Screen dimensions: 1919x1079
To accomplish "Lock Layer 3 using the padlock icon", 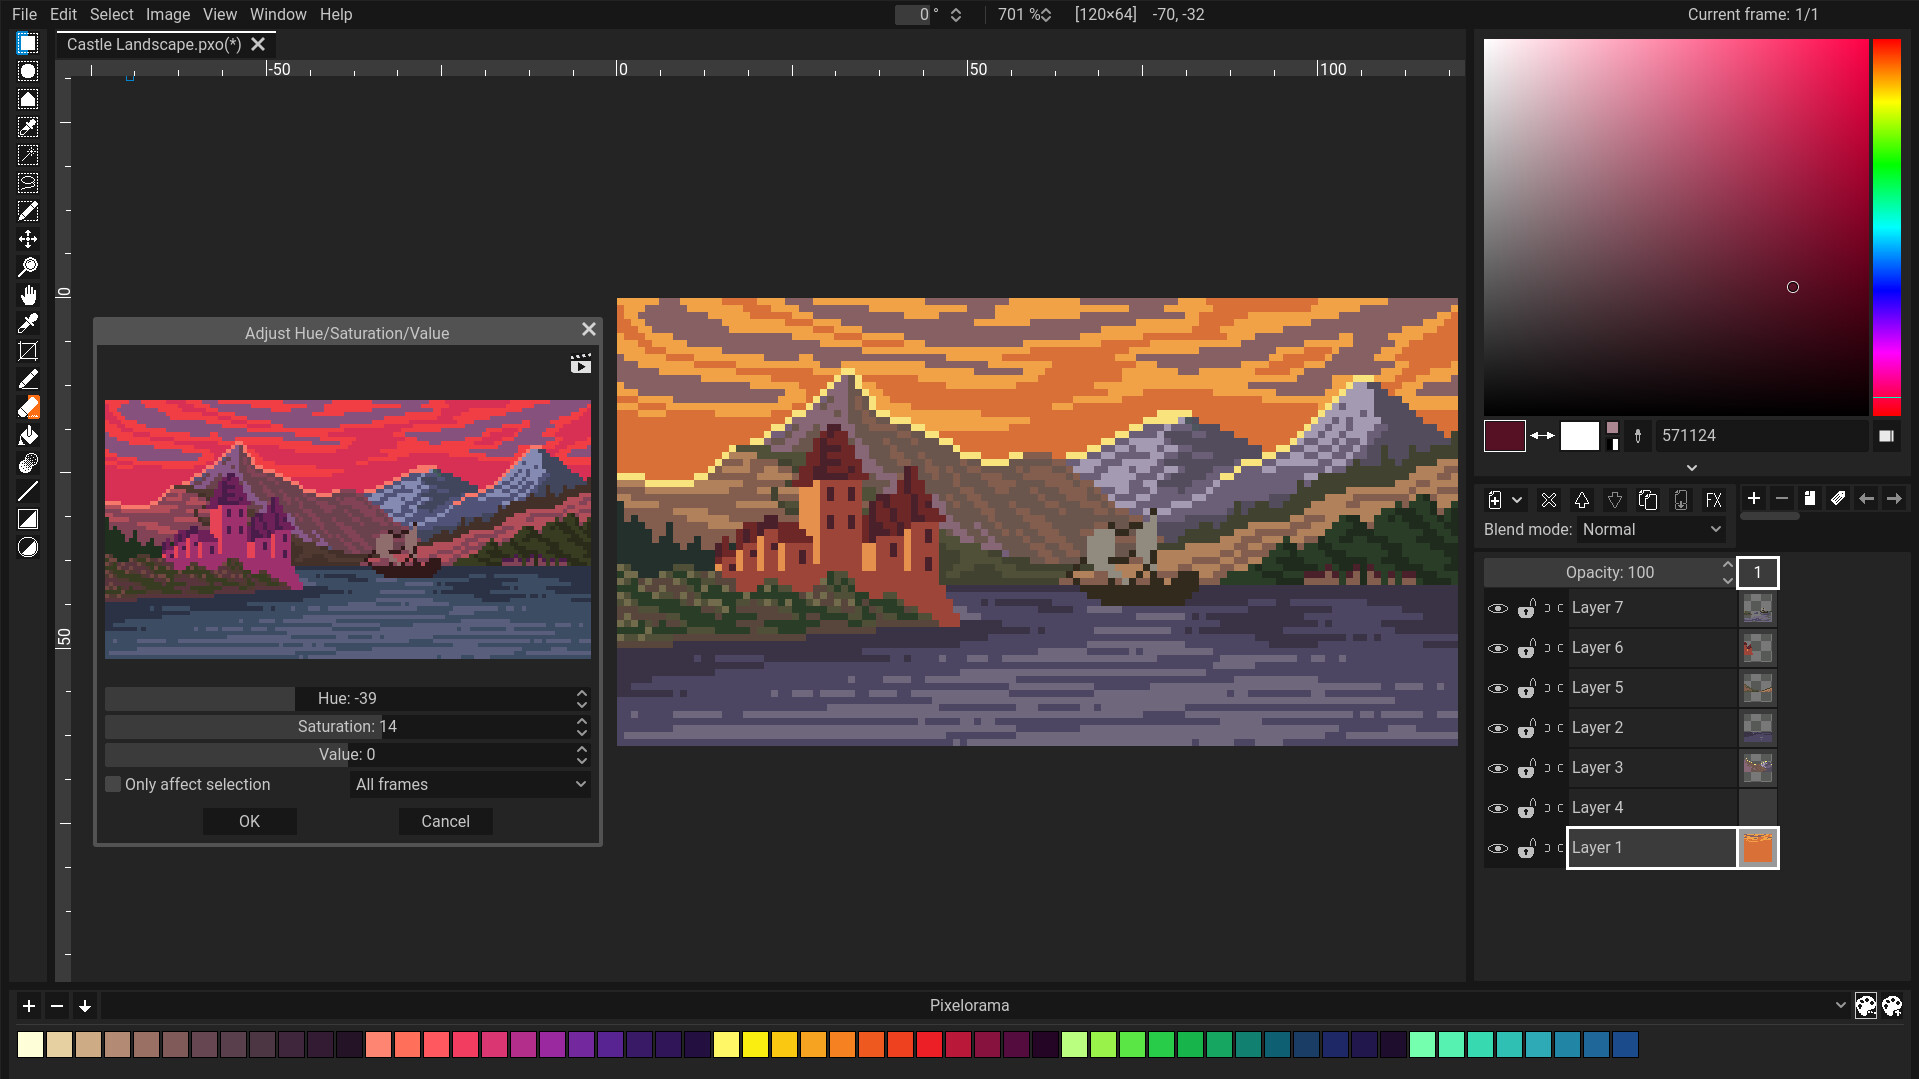I will [1527, 769].
